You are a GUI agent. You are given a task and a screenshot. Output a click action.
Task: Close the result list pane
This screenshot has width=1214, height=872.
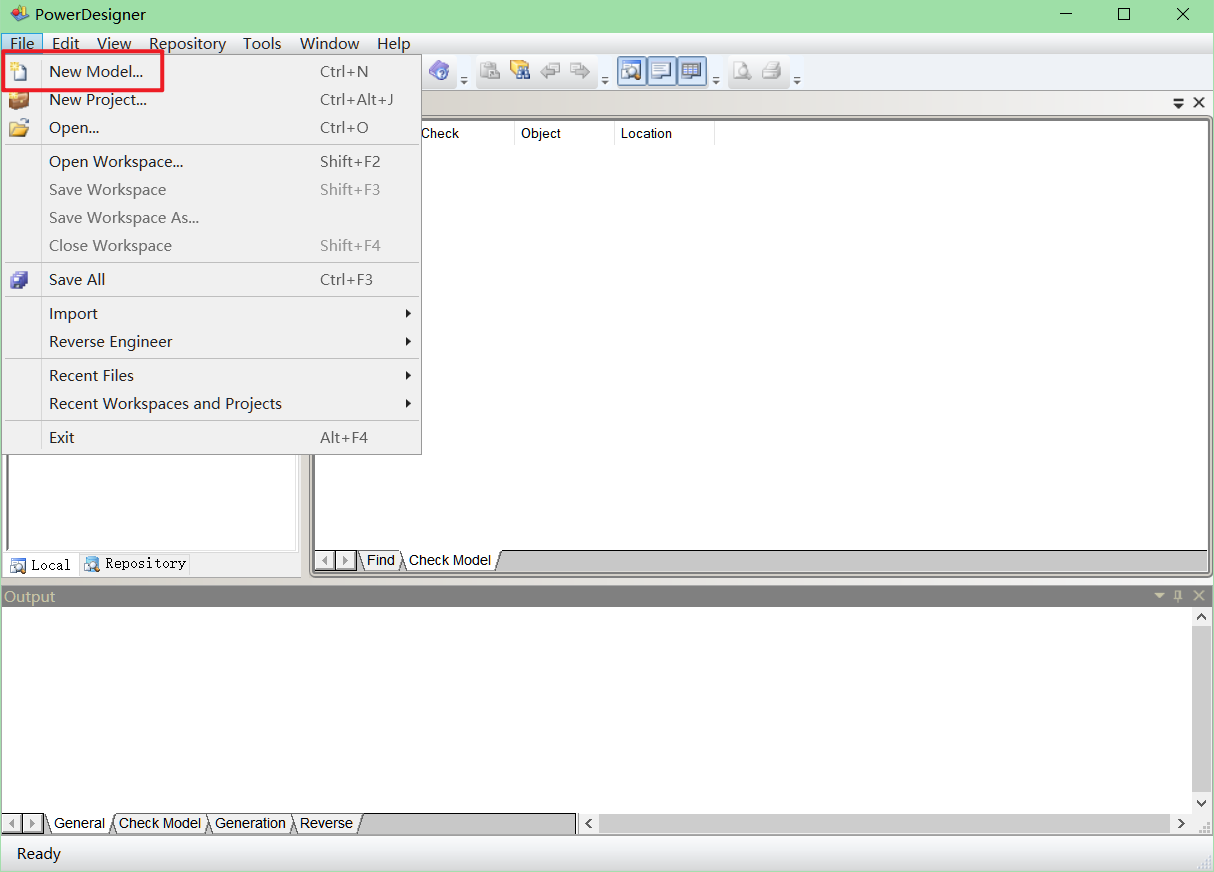[x=1199, y=103]
